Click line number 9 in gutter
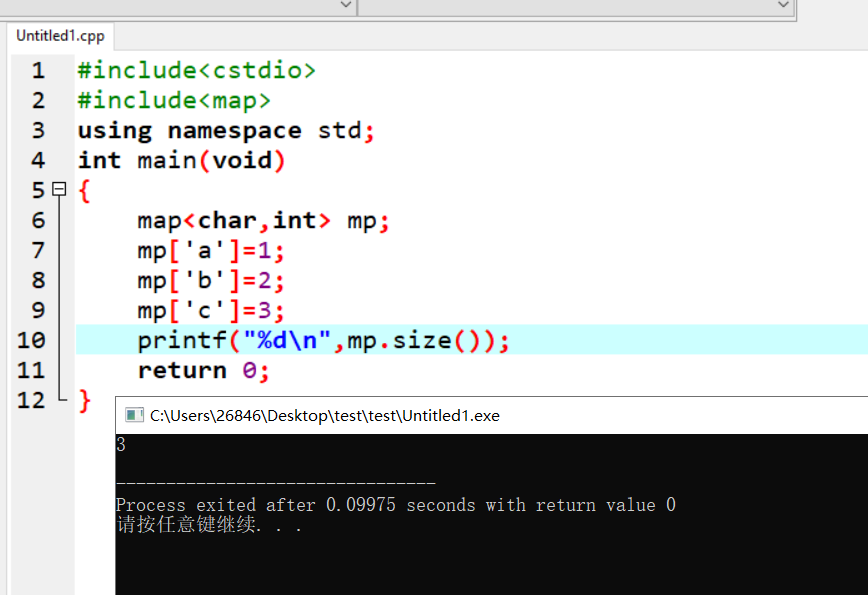Viewport: 868px width, 595px height. click(x=38, y=310)
